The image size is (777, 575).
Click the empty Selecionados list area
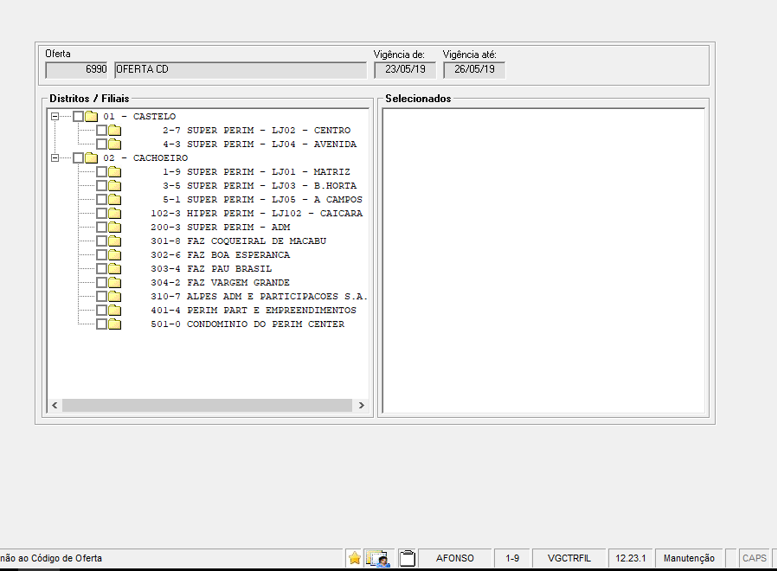tap(544, 261)
